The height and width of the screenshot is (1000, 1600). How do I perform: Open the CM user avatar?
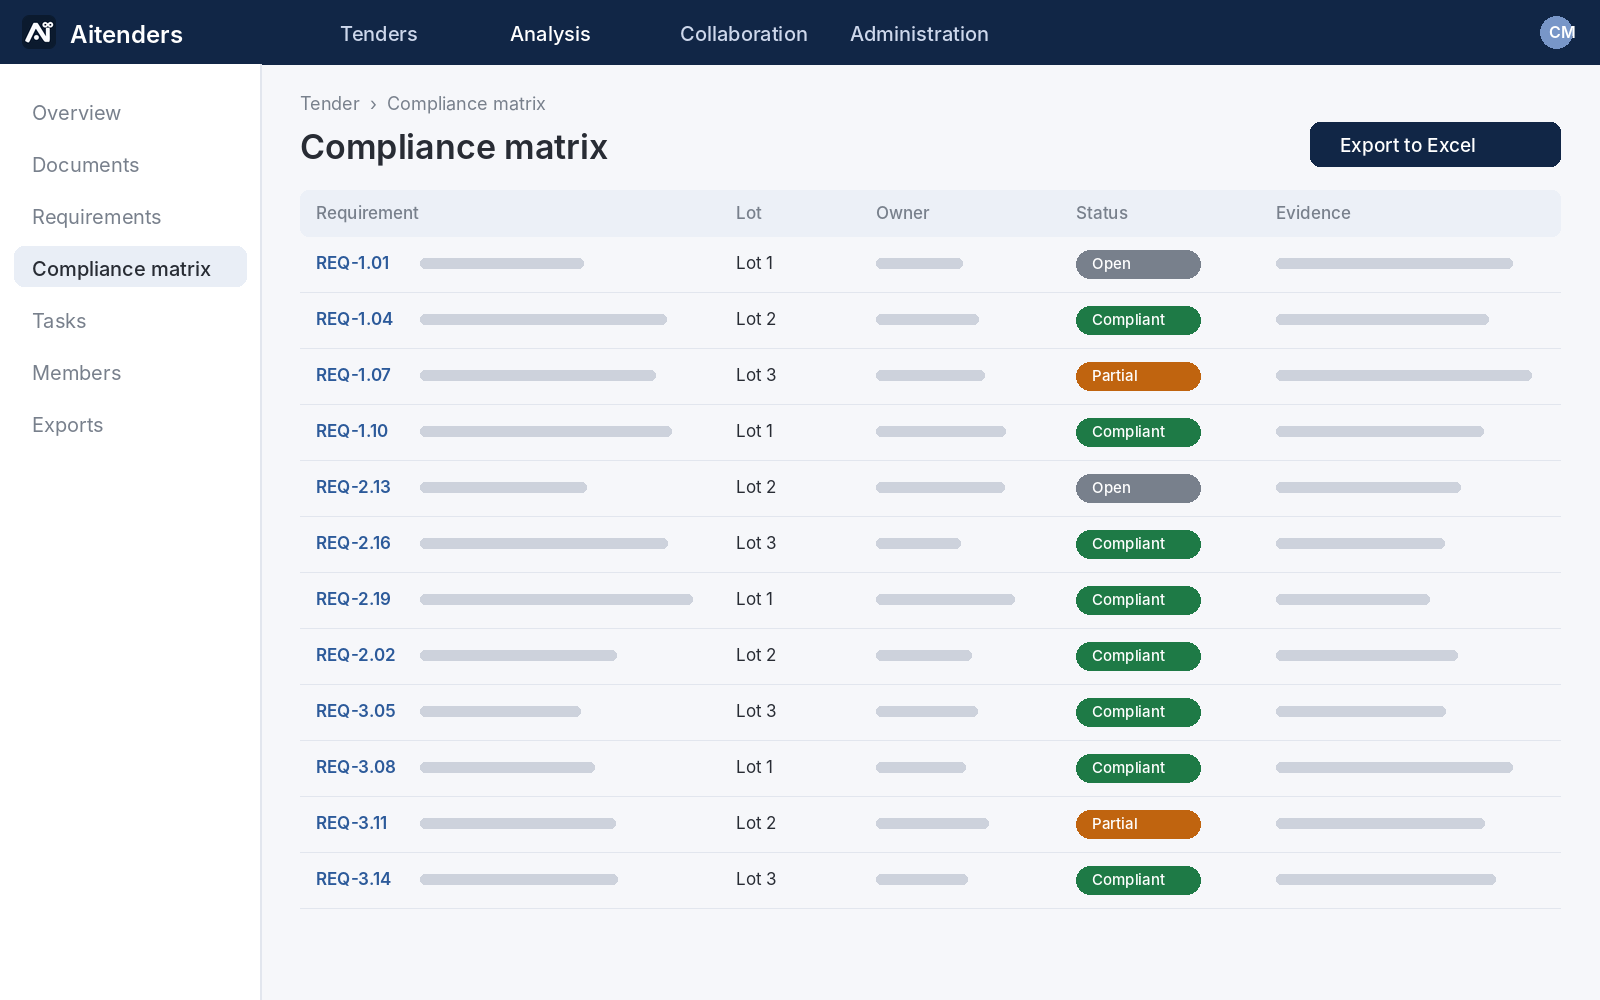point(1557,32)
